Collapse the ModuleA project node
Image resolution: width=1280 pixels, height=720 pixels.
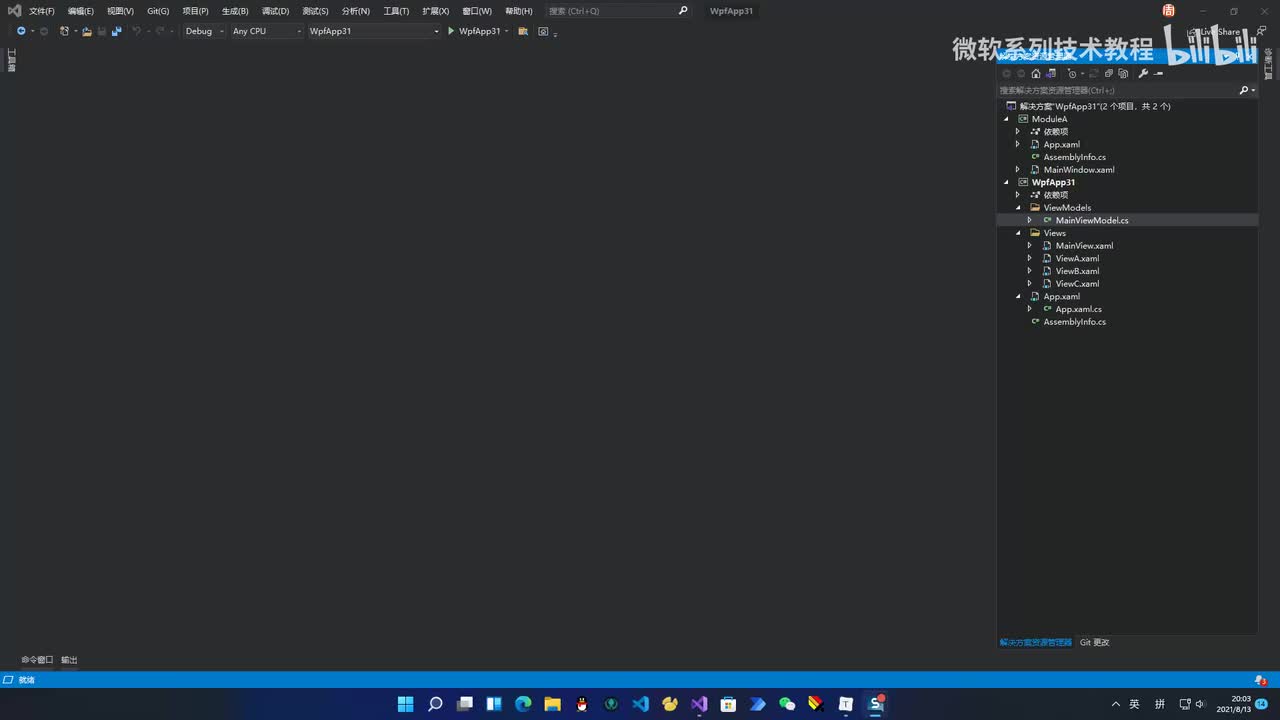pos(1007,119)
